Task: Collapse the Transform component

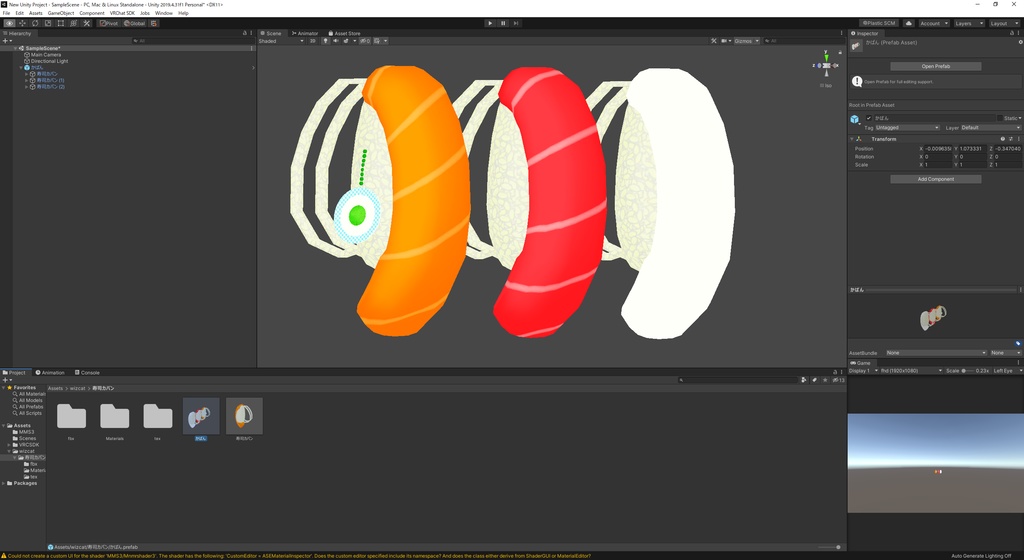Action: coord(852,139)
